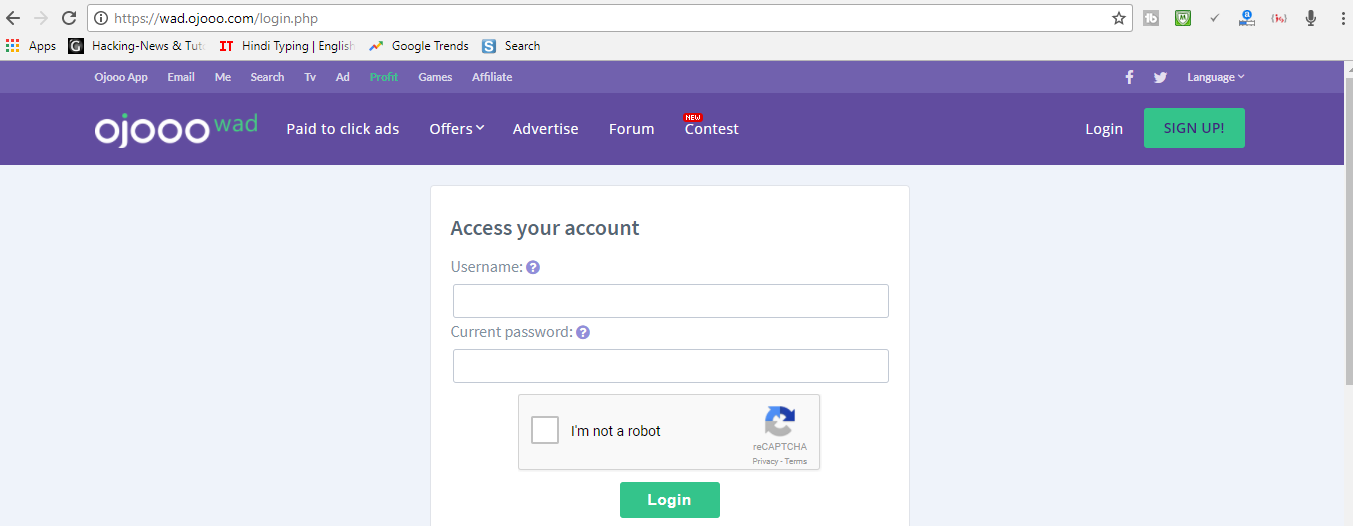The image size is (1353, 526).
Task: Open the Offers dropdown menu
Action: tap(457, 129)
